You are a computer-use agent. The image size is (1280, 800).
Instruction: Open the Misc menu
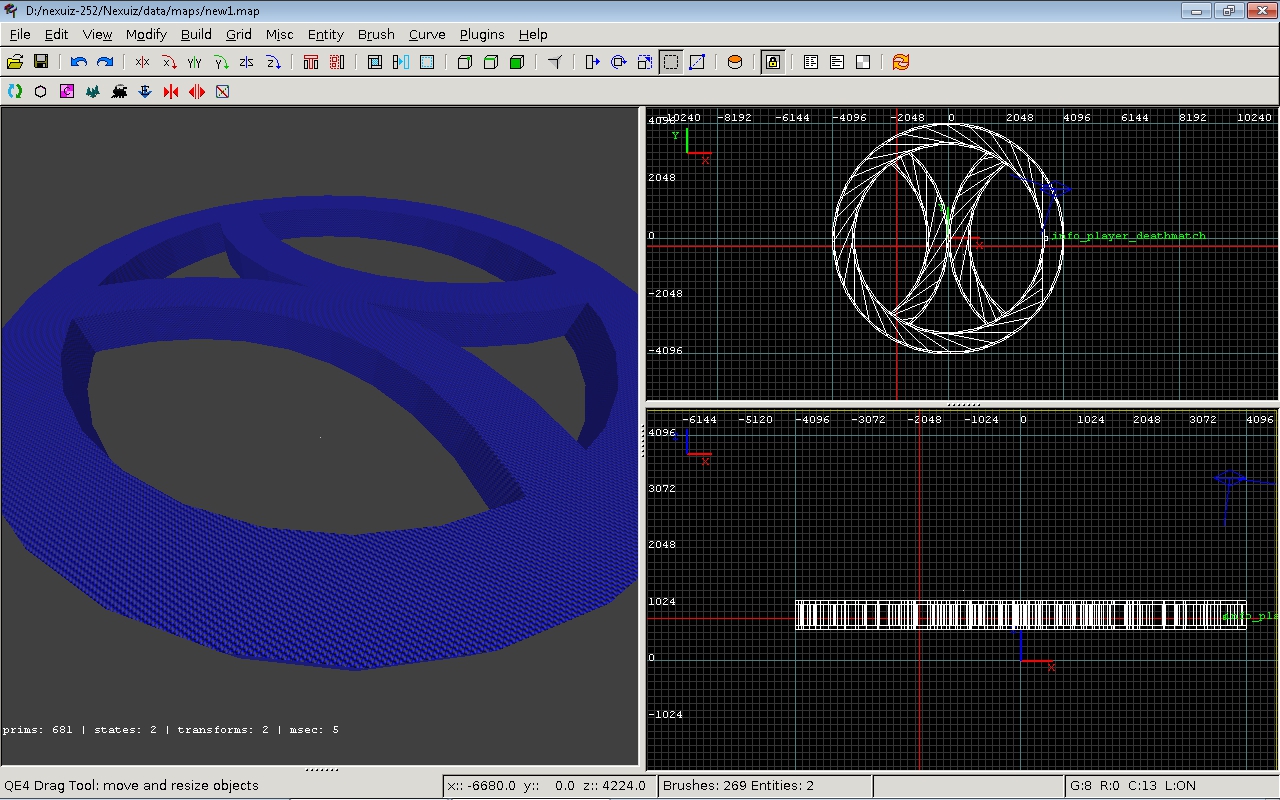pyautogui.click(x=279, y=34)
